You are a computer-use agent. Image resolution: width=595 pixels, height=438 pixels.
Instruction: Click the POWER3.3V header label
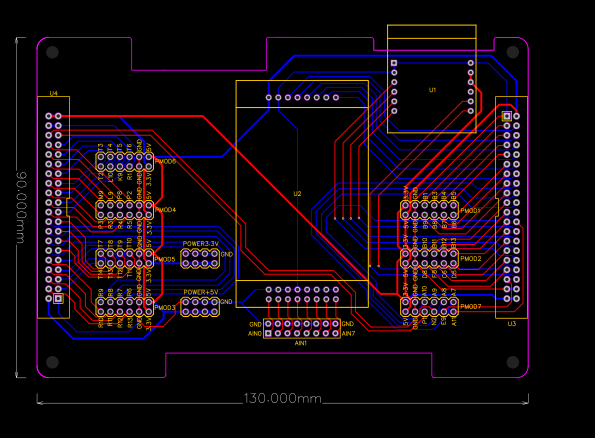pos(200,244)
